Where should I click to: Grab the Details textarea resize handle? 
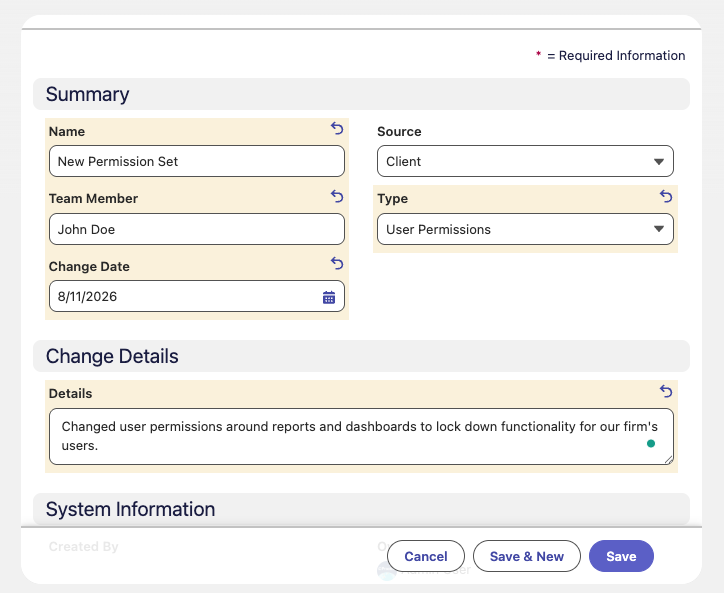669,460
